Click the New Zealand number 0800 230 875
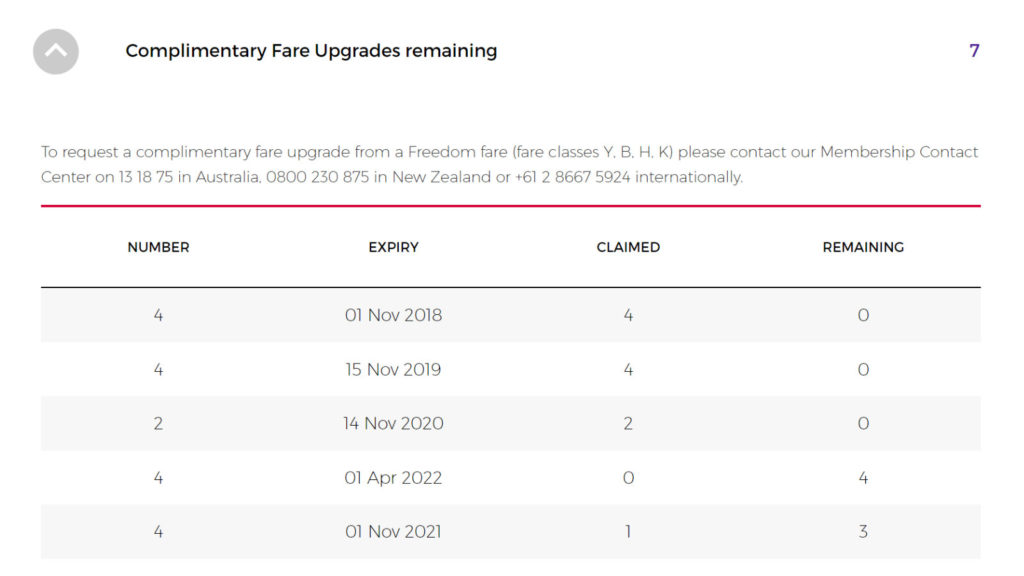Viewport: 1024px width, 576px height. [x=317, y=177]
